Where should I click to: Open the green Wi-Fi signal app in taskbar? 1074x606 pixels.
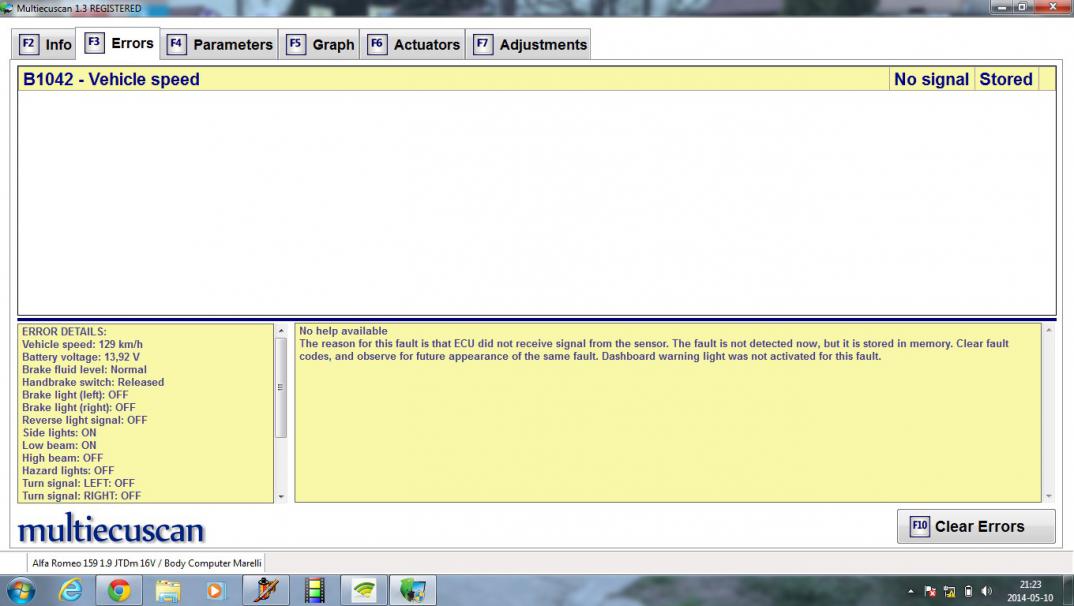pos(364,590)
